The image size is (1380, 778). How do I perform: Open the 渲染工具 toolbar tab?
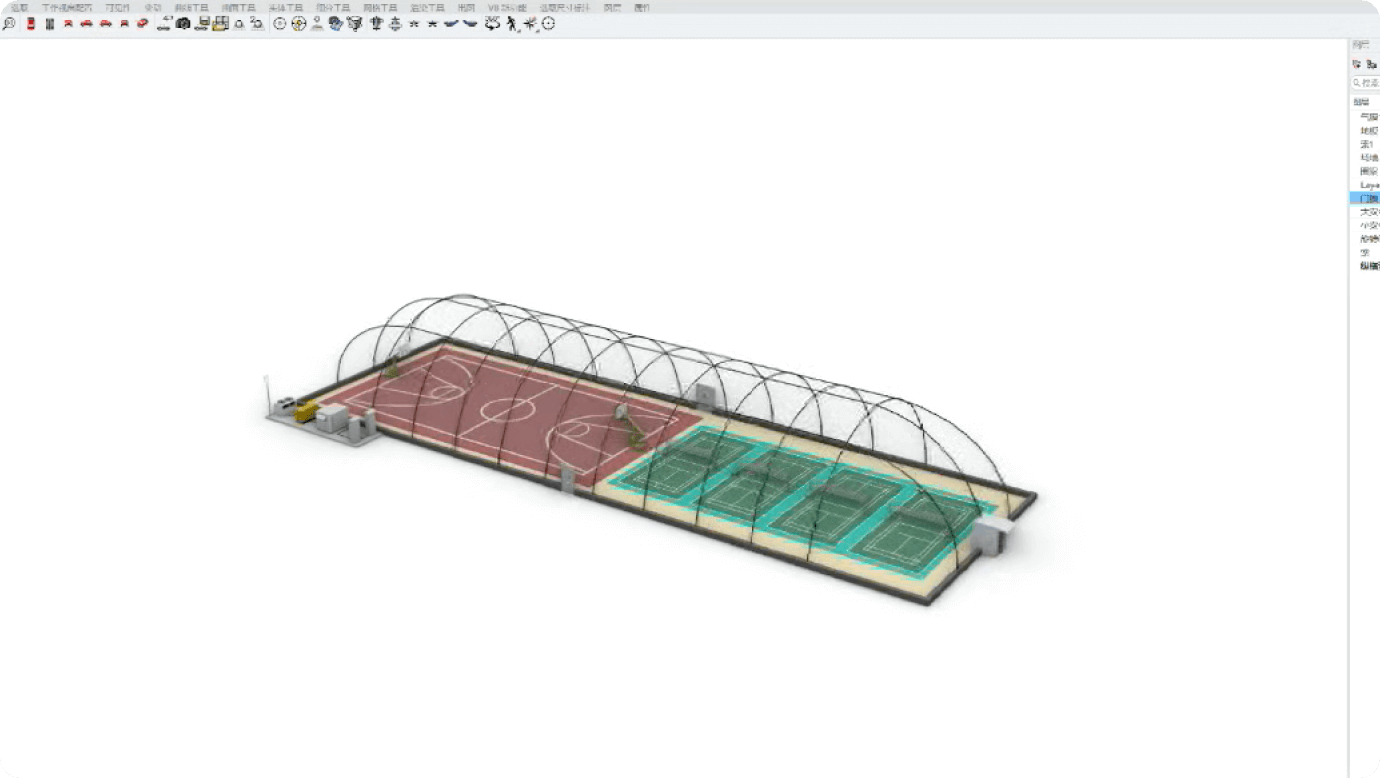point(427,7)
